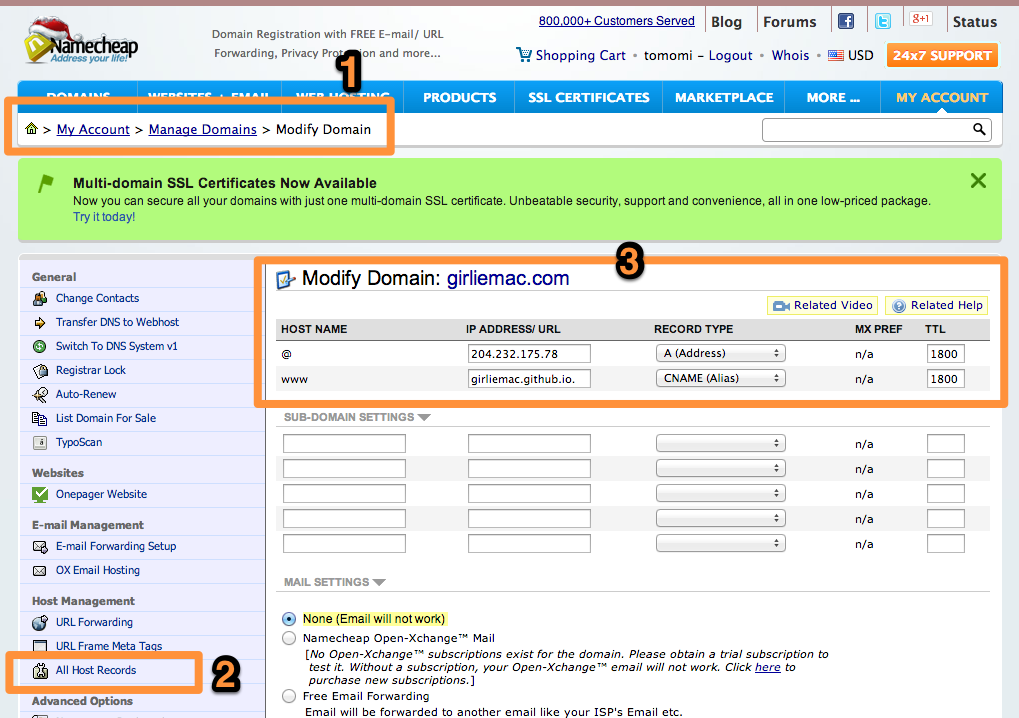The height and width of the screenshot is (718, 1019).
Task: Open the SSL Certificates menu tab
Action: pyautogui.click(x=588, y=97)
